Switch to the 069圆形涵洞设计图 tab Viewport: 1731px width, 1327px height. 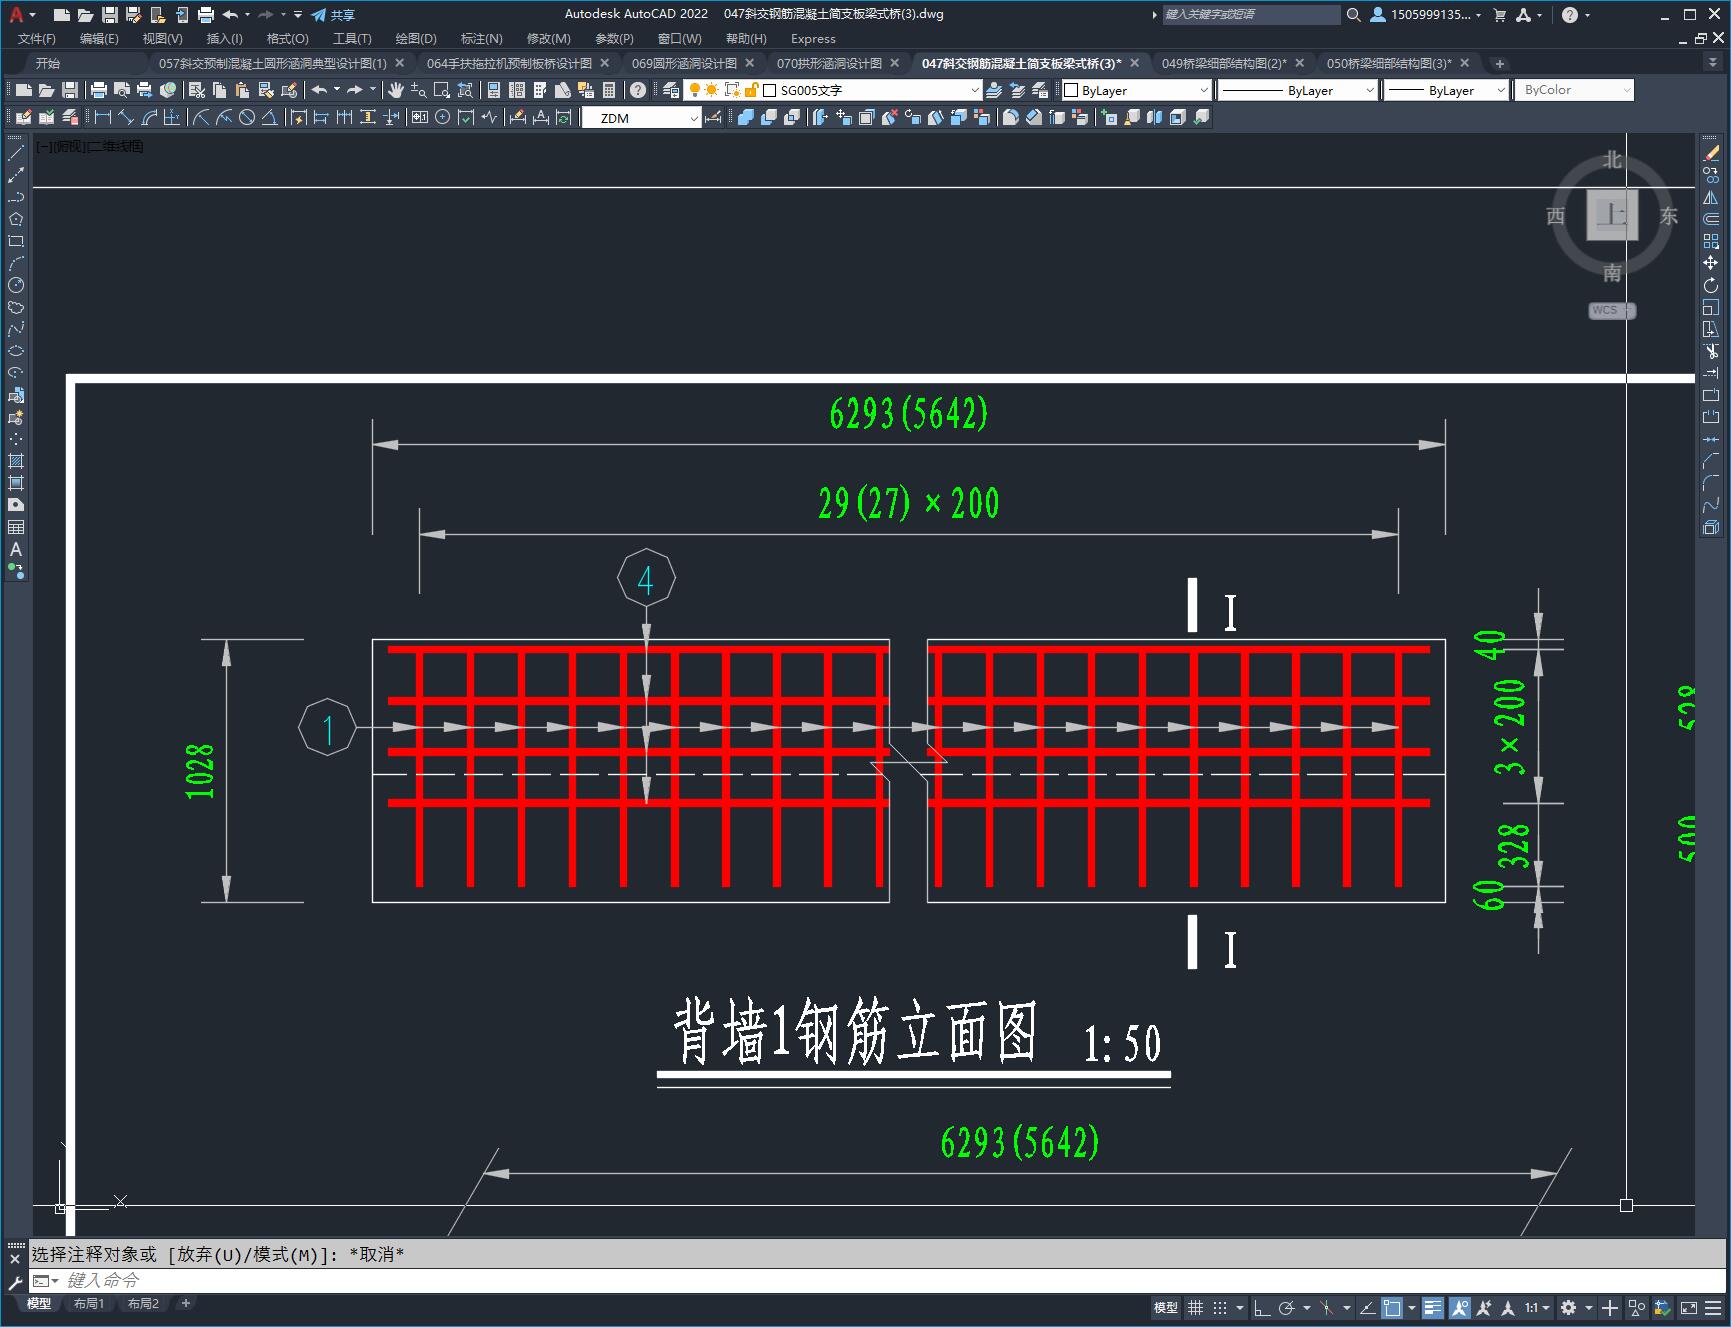pos(684,63)
